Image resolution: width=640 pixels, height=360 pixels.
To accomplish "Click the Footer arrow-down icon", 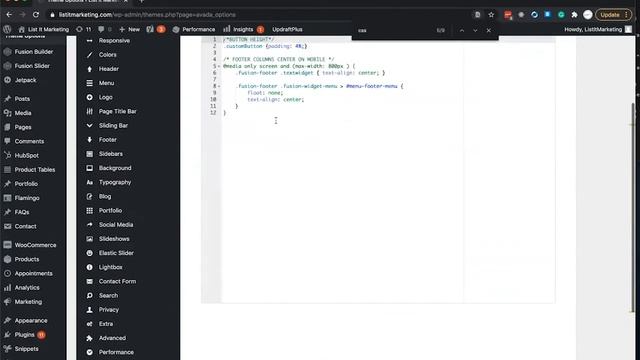I will click(89, 140).
